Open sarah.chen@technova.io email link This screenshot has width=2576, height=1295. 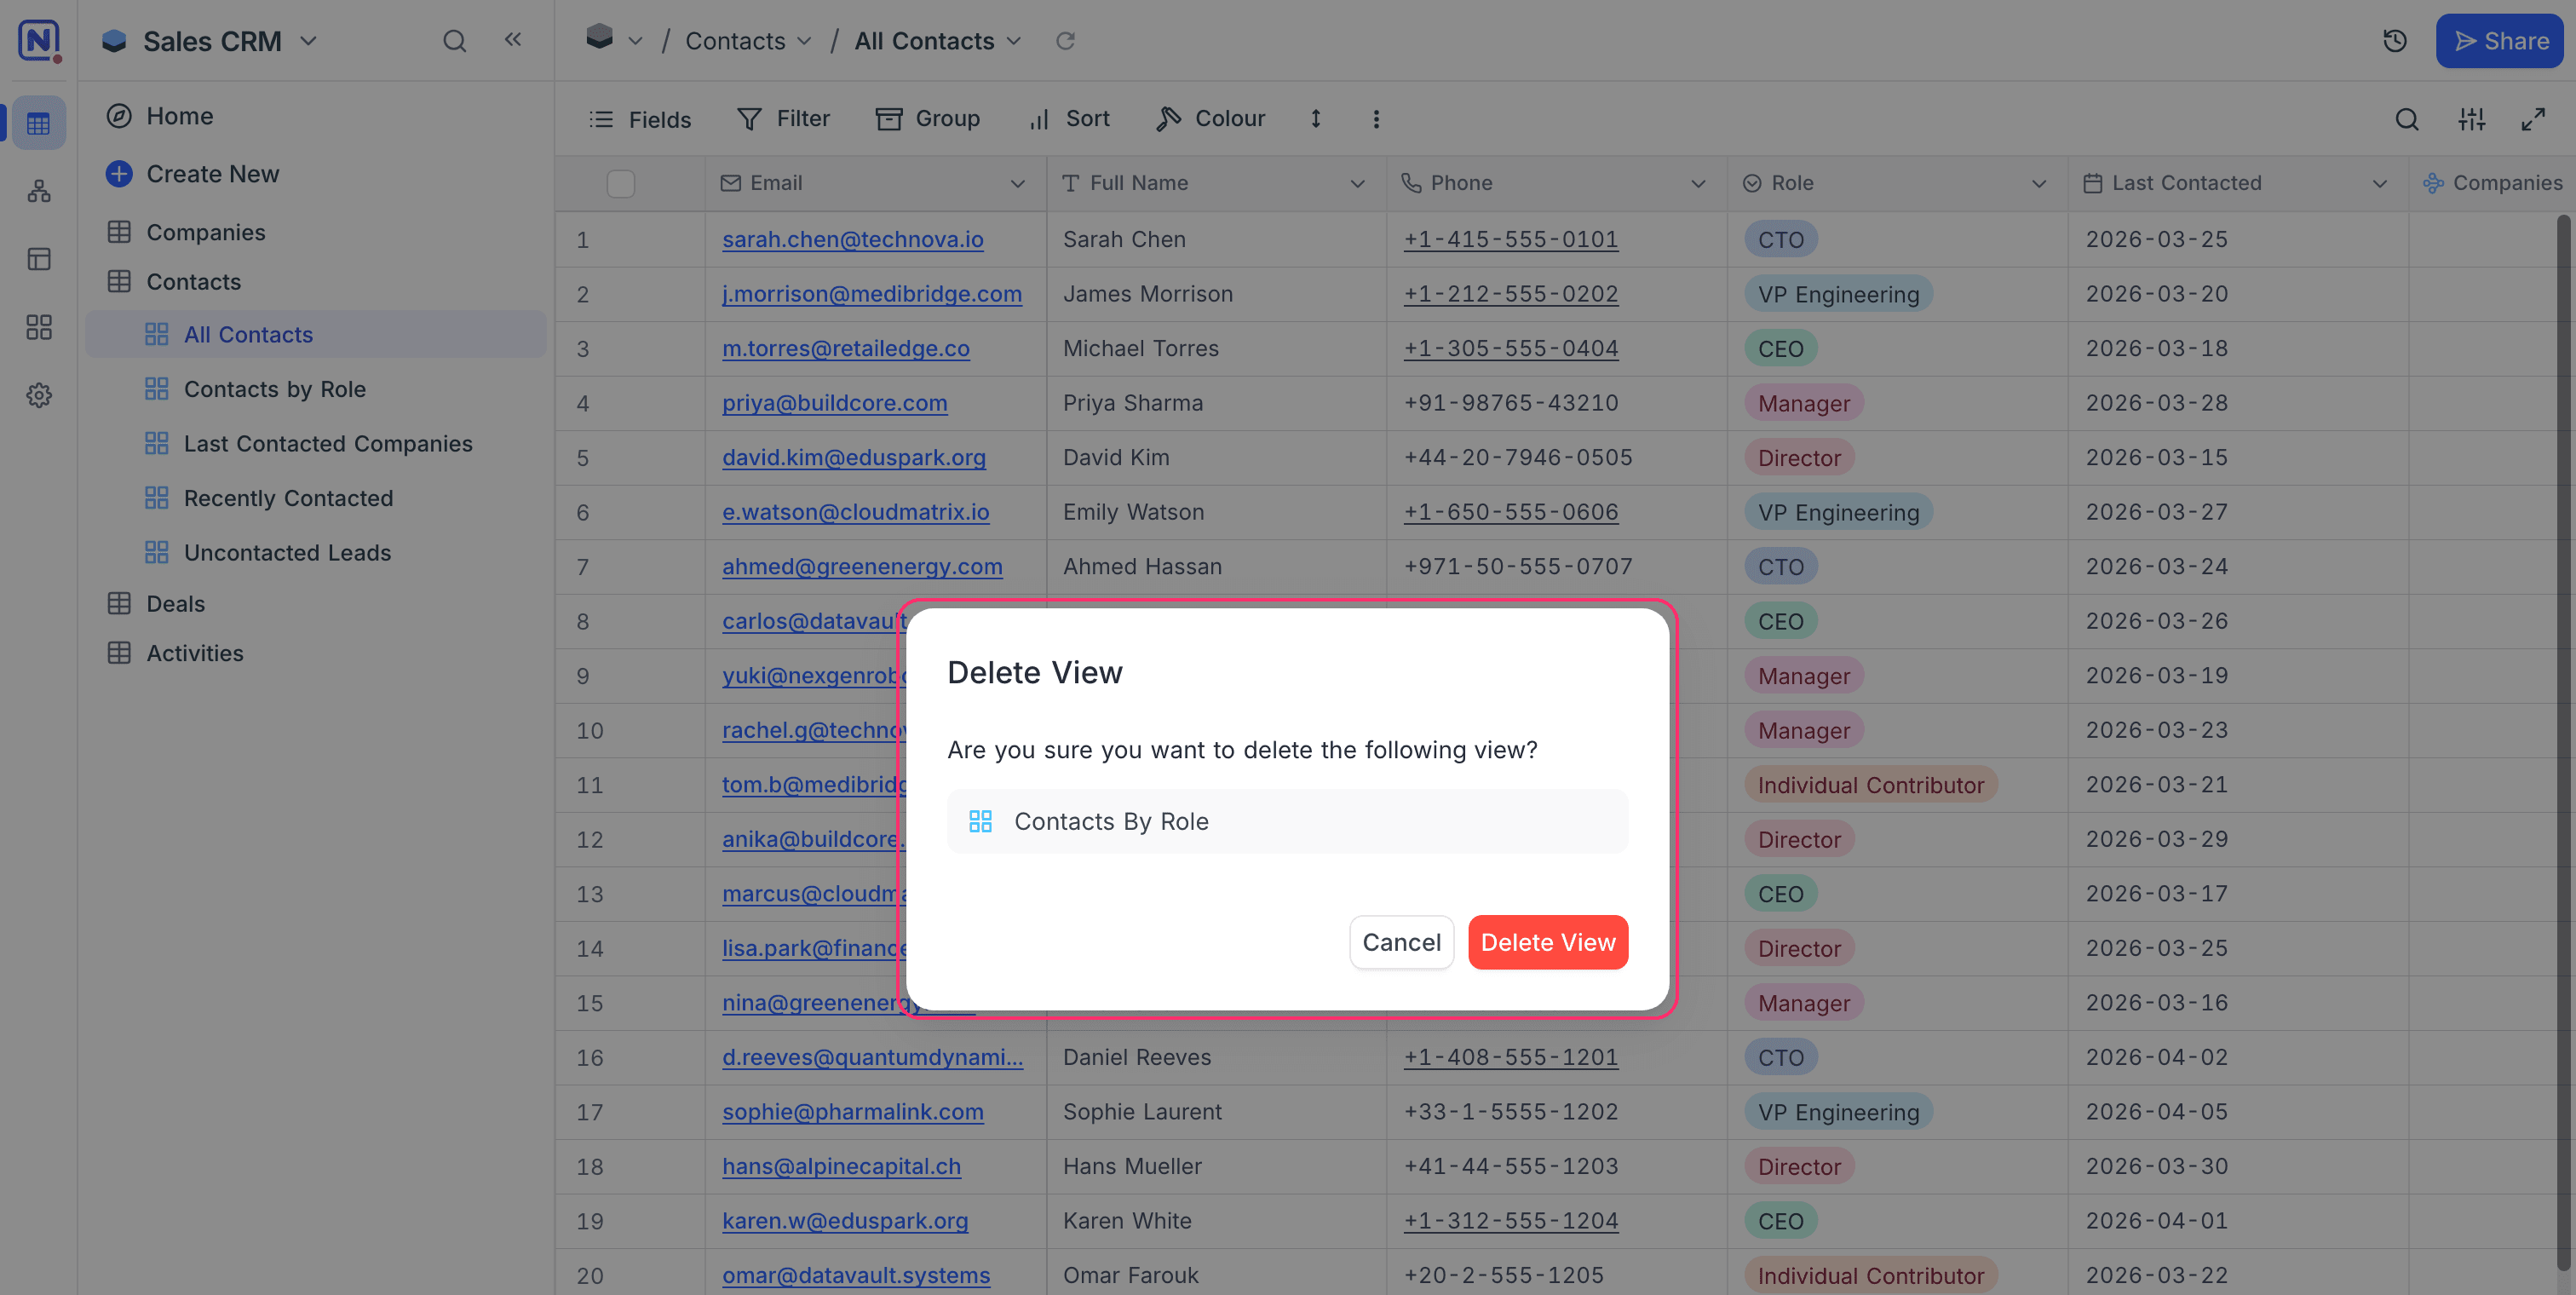click(x=853, y=239)
